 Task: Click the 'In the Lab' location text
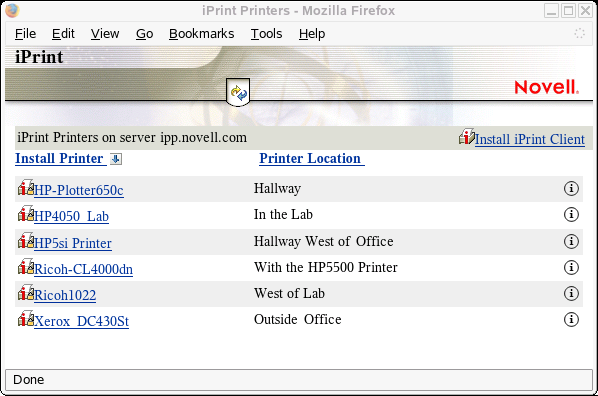(x=283, y=214)
